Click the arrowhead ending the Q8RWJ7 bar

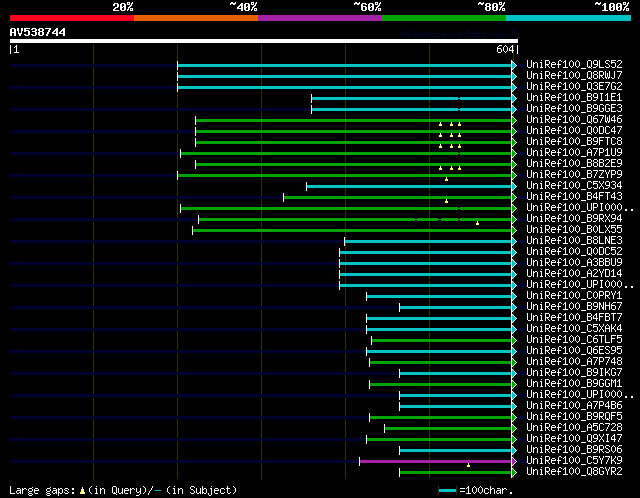click(x=514, y=76)
